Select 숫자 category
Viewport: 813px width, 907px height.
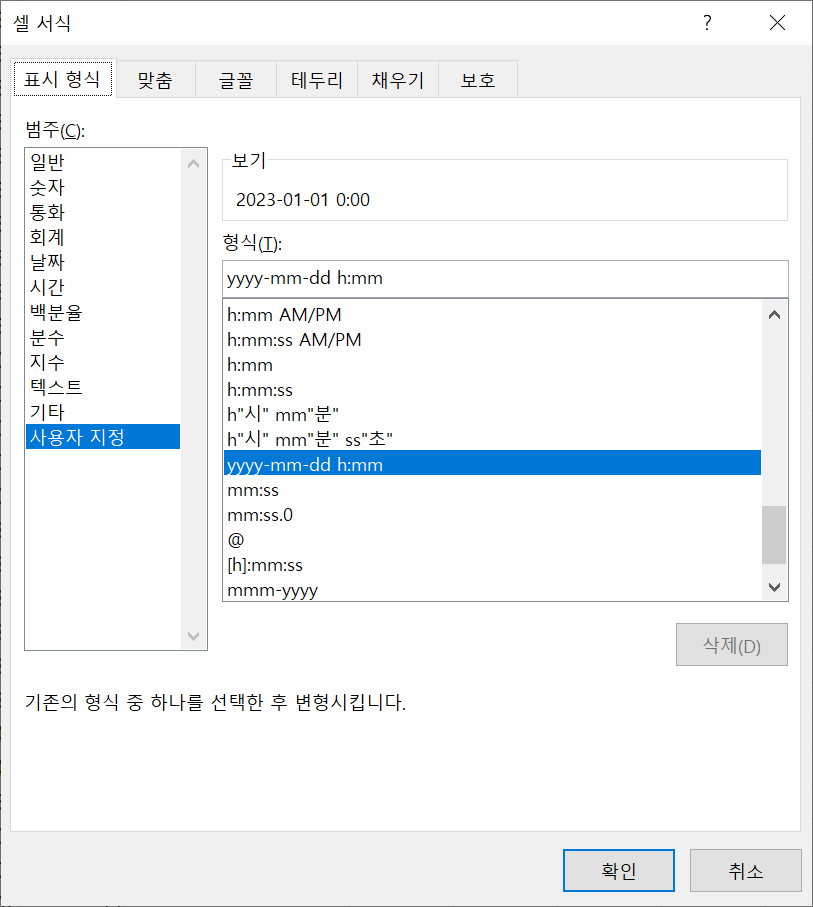point(103,187)
